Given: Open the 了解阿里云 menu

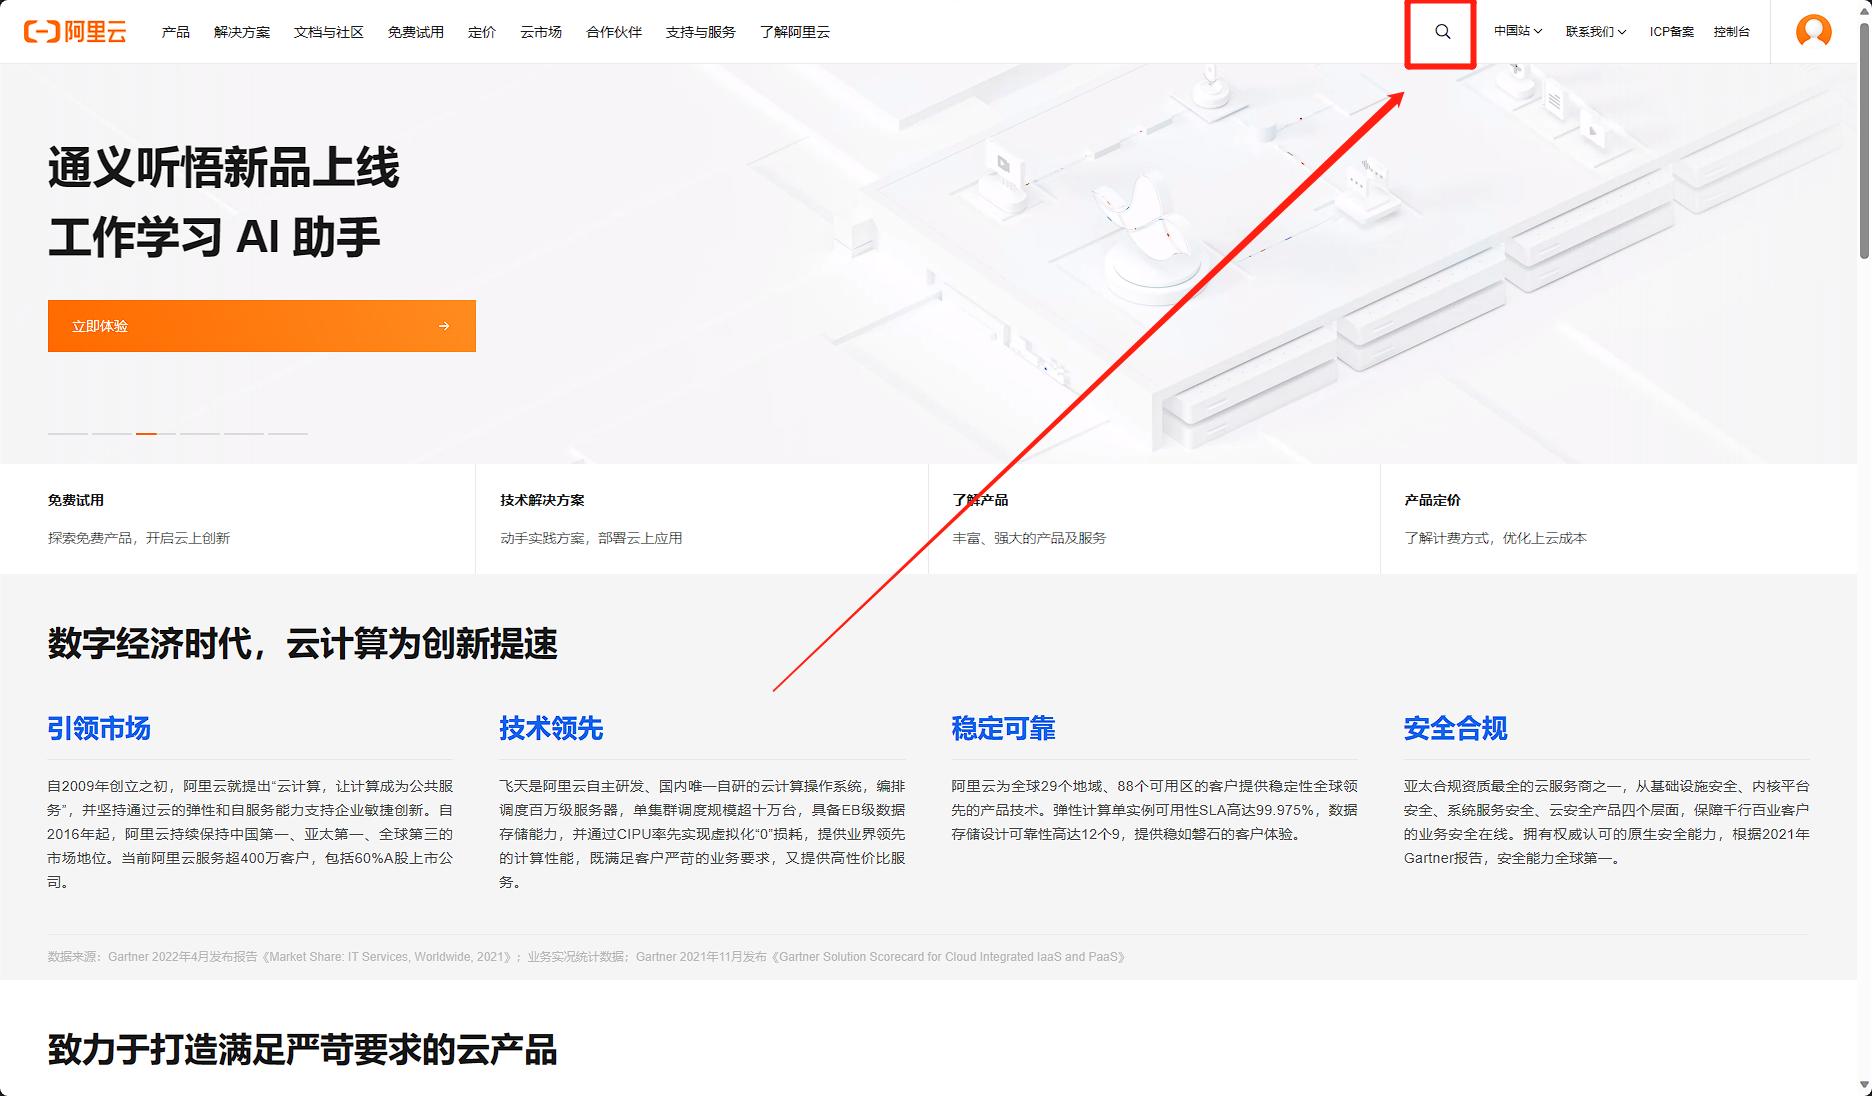Looking at the screenshot, I should [x=795, y=32].
